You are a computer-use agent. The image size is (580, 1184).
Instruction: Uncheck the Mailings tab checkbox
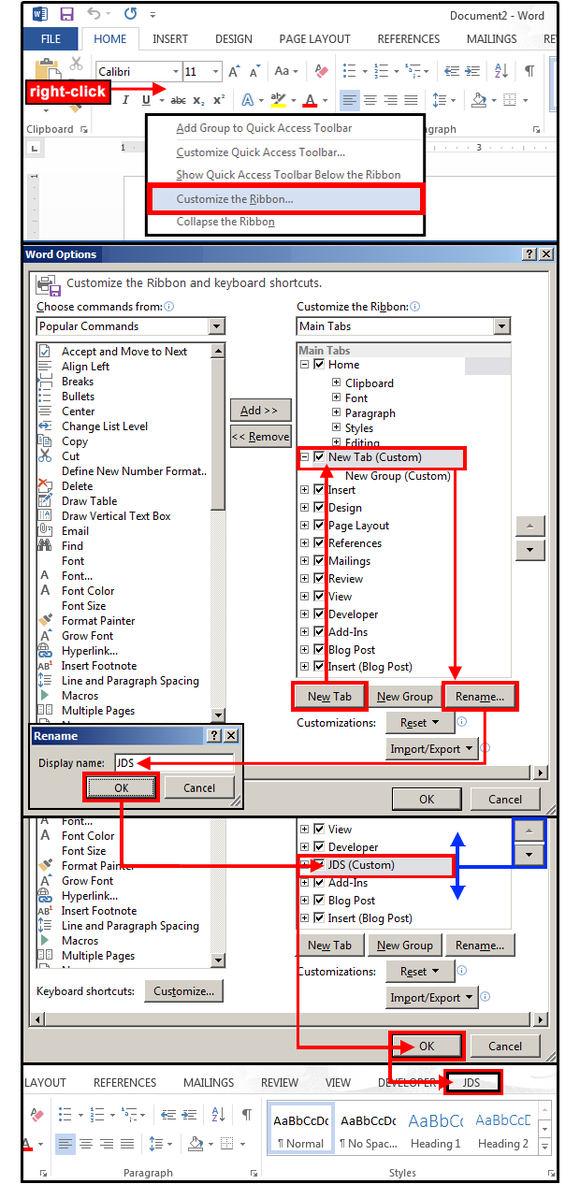(x=319, y=561)
